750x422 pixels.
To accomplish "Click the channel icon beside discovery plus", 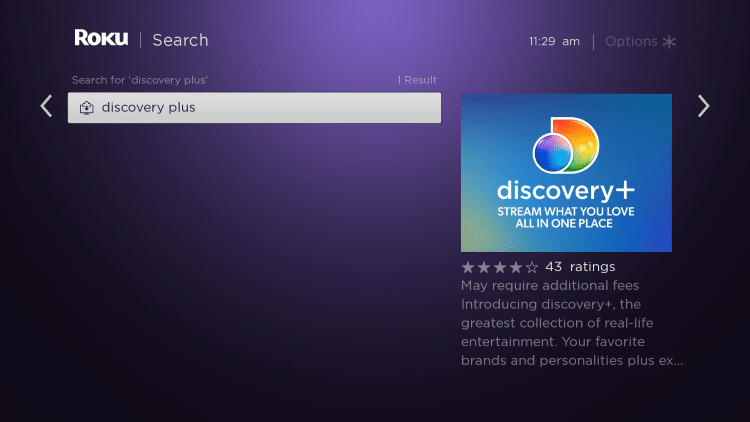I will coord(87,108).
